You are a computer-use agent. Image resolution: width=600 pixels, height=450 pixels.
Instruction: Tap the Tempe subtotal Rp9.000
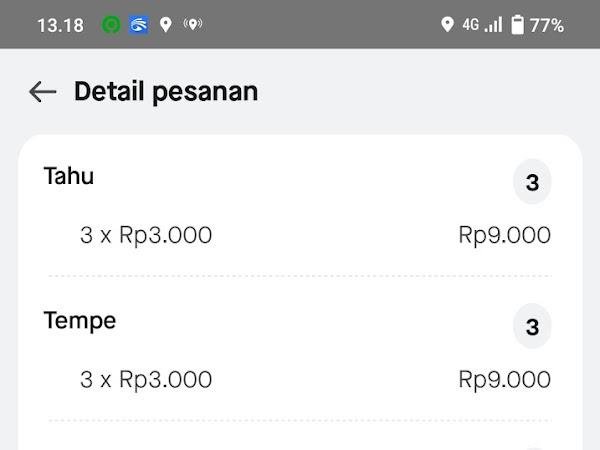[x=504, y=380]
